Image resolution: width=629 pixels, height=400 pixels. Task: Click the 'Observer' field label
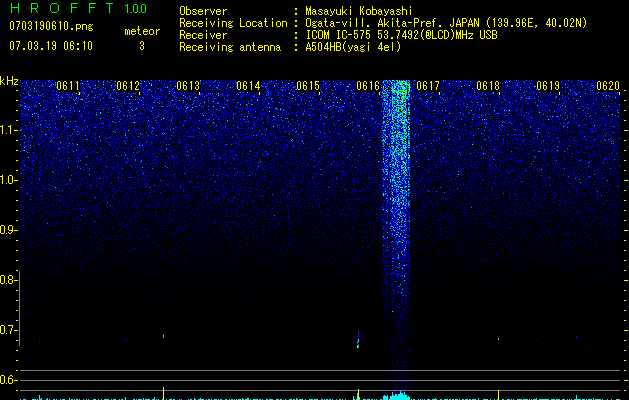click(x=203, y=11)
